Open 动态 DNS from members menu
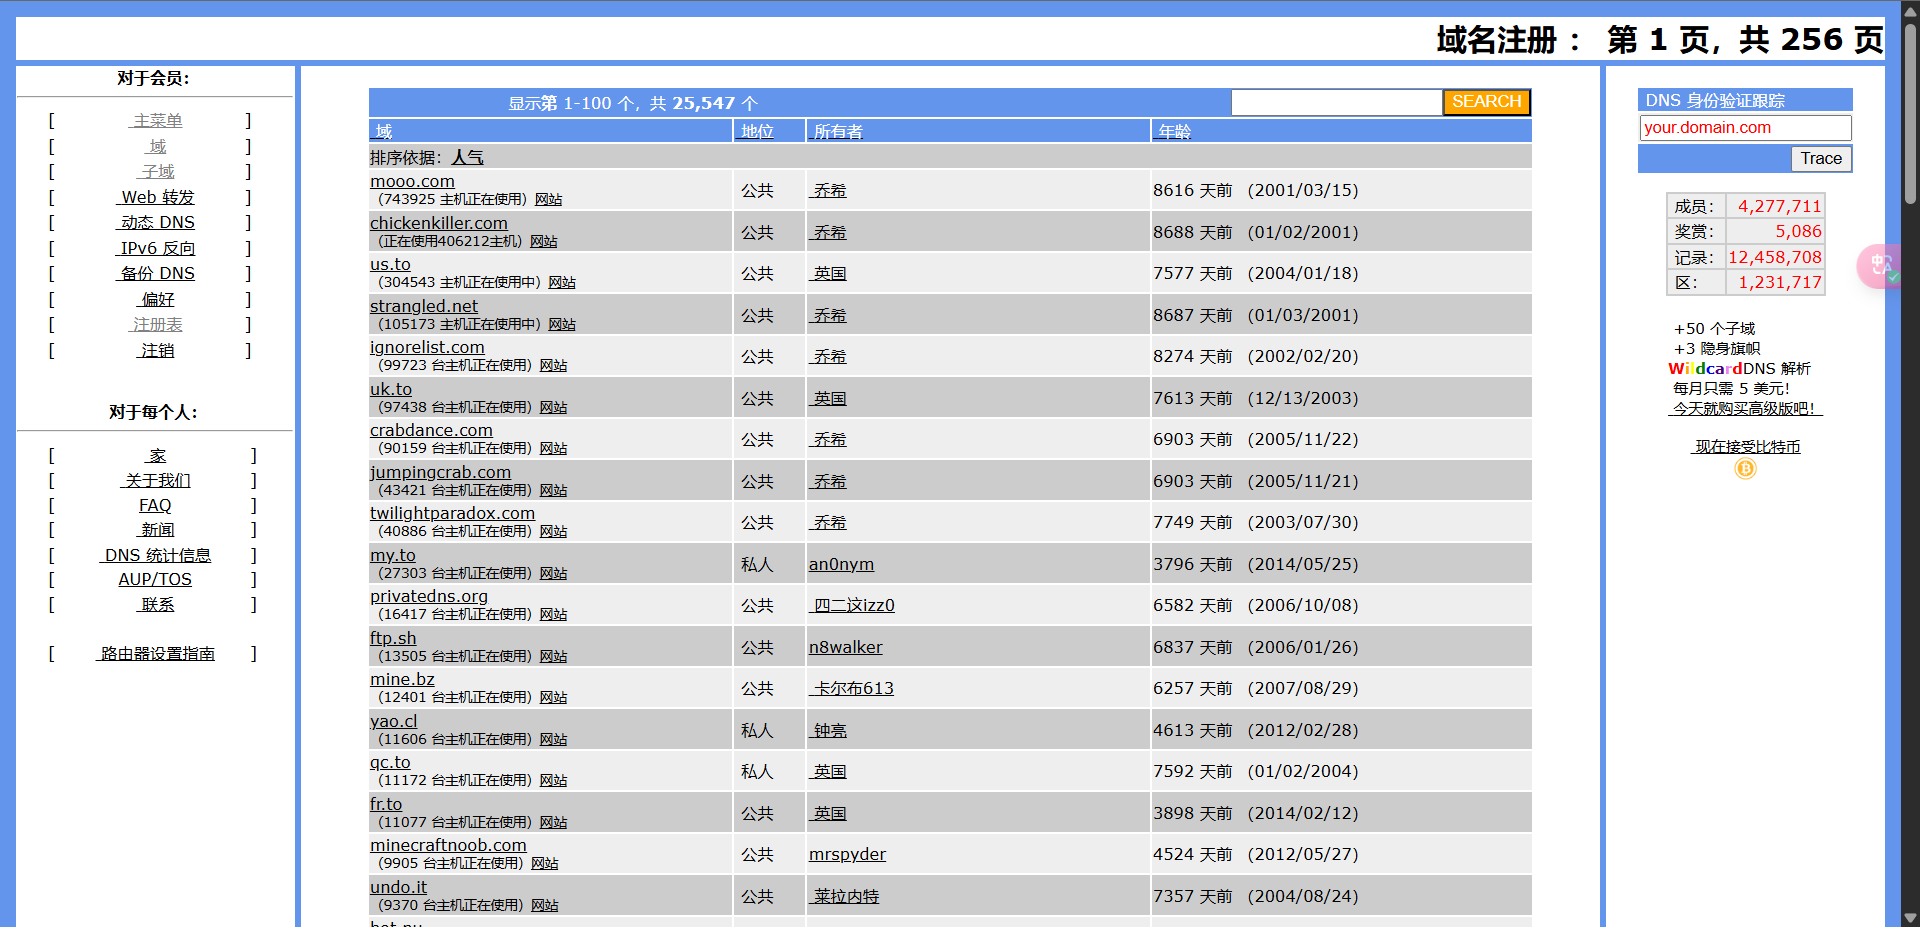 pos(157,223)
